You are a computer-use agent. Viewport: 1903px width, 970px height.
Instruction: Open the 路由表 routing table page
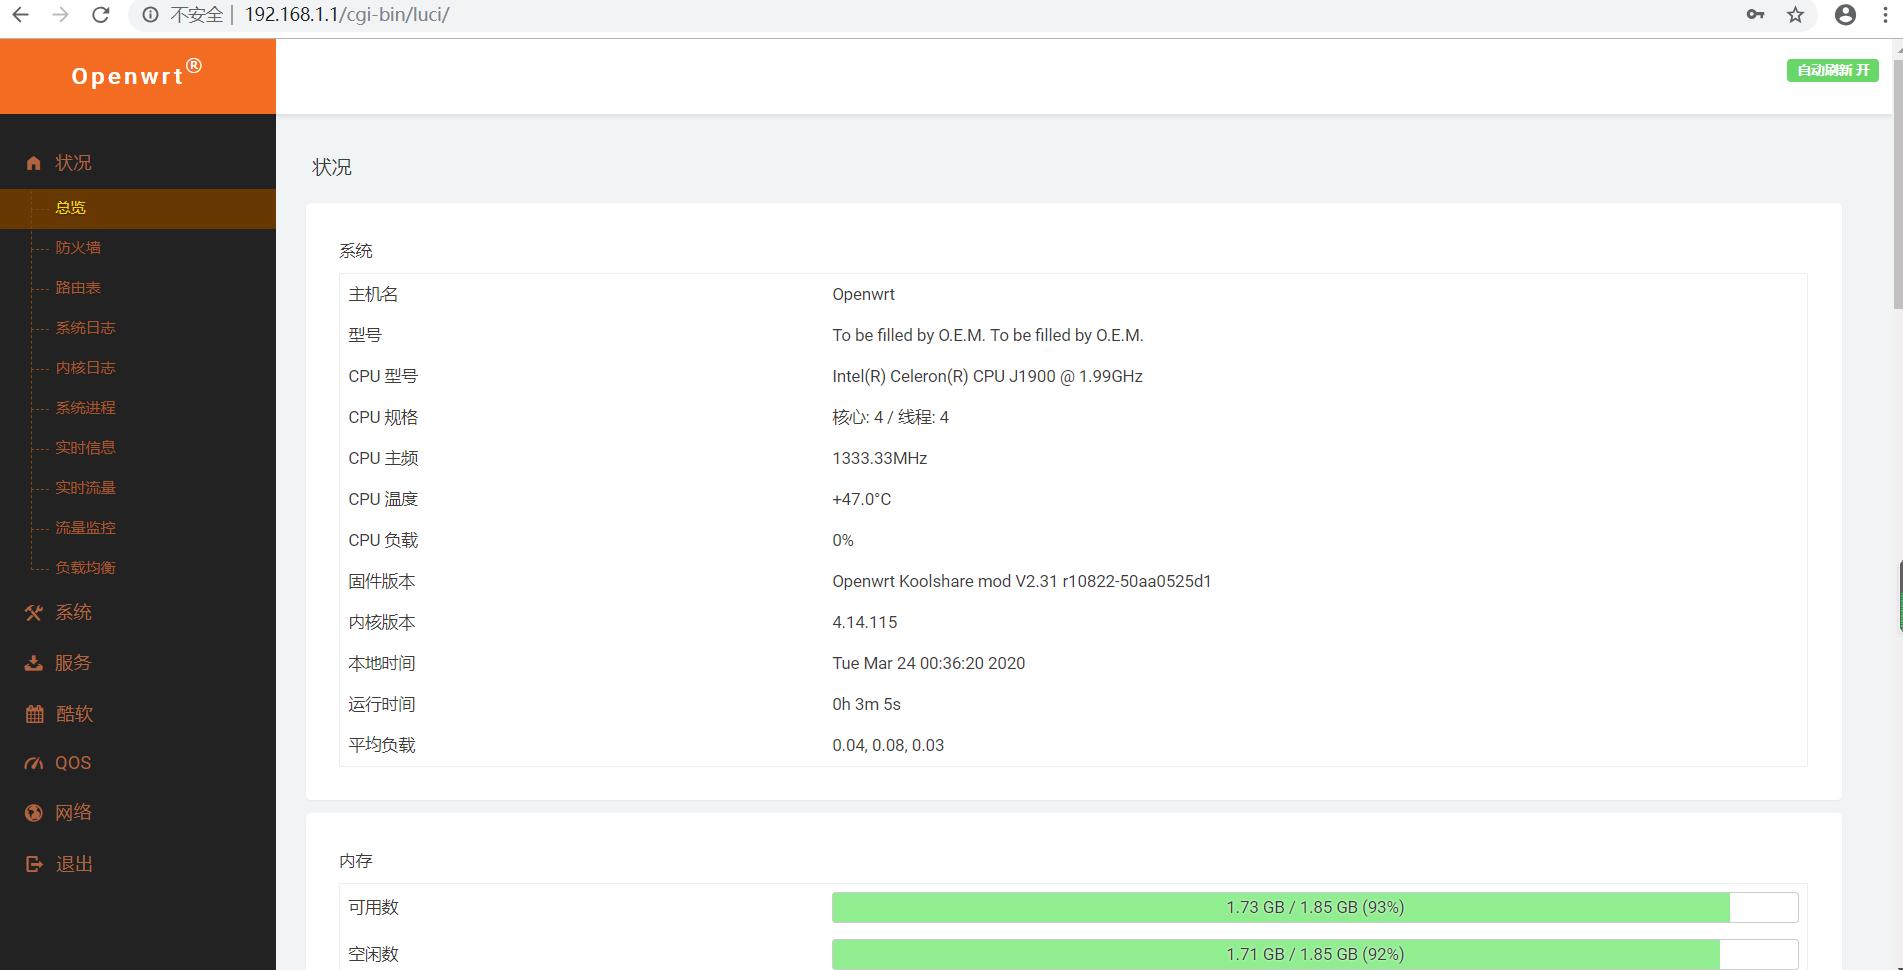click(x=78, y=288)
